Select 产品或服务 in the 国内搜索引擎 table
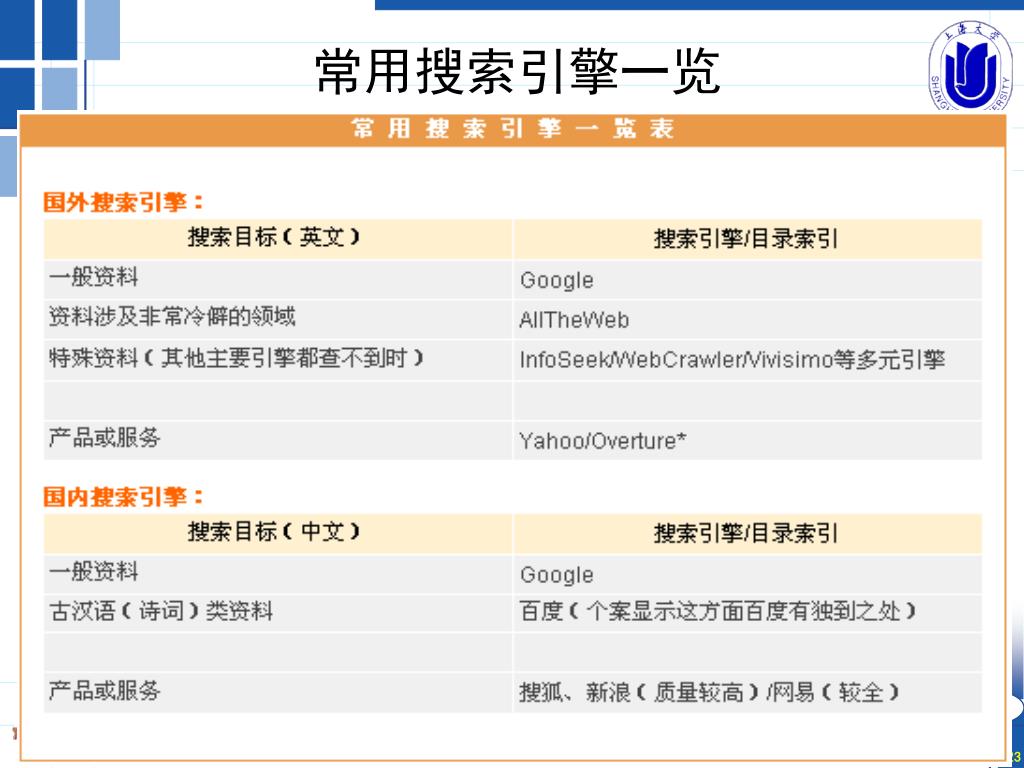This screenshot has width=1024, height=768. click(278, 692)
